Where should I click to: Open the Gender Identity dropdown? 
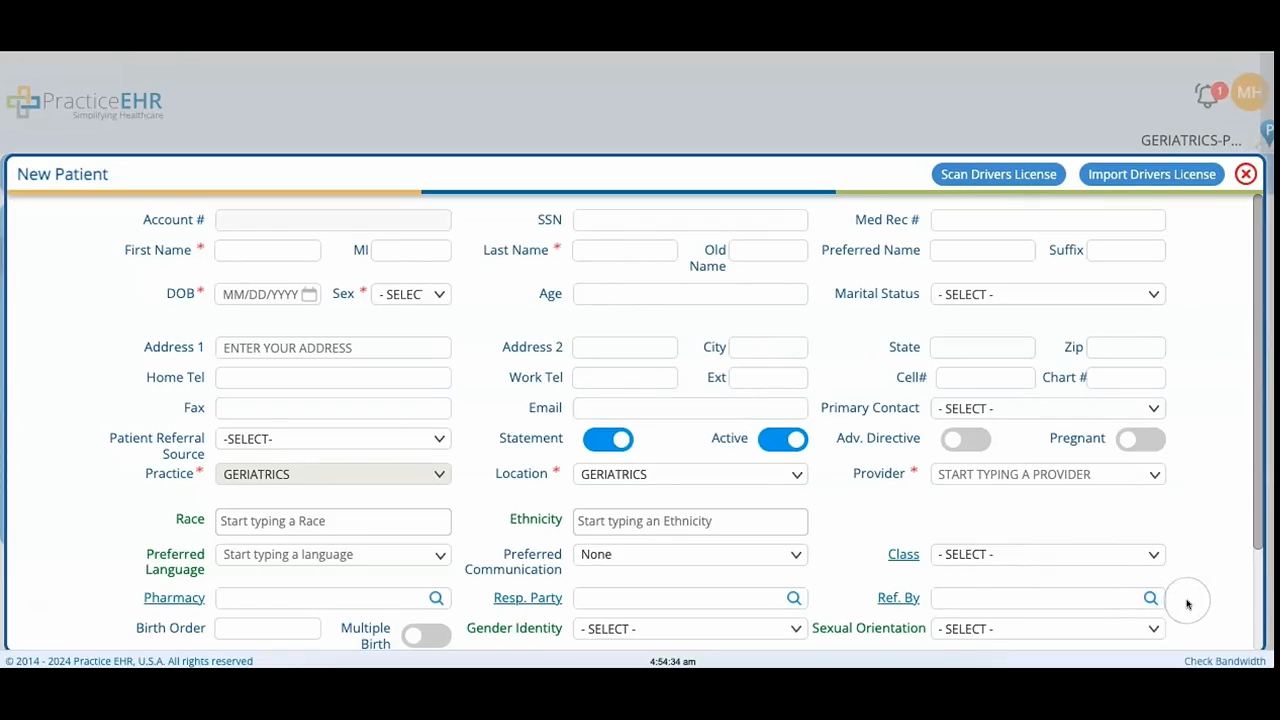(x=690, y=629)
